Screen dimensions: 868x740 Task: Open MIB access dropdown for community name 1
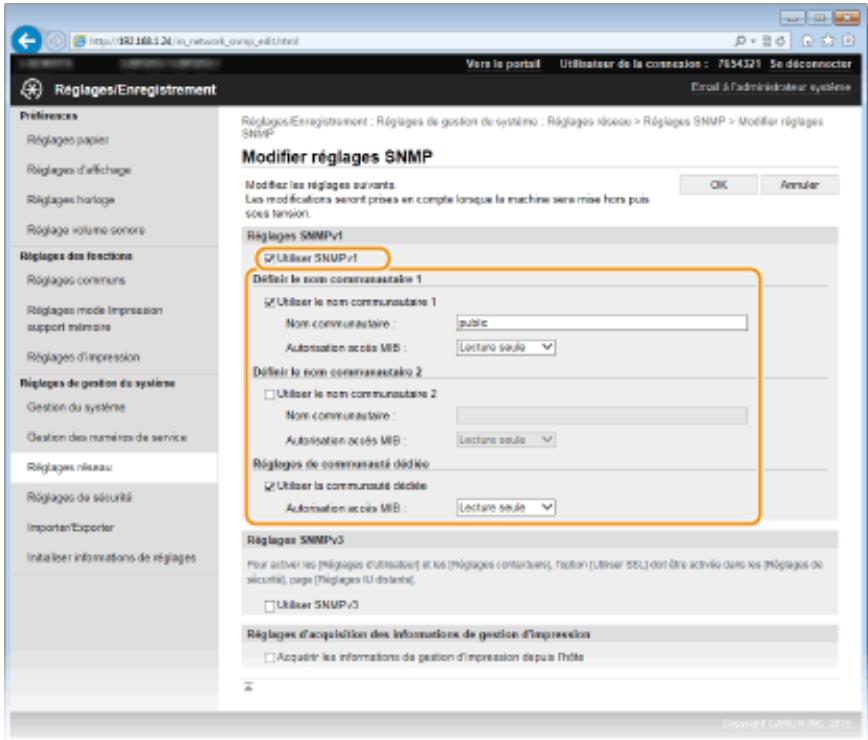(505, 347)
